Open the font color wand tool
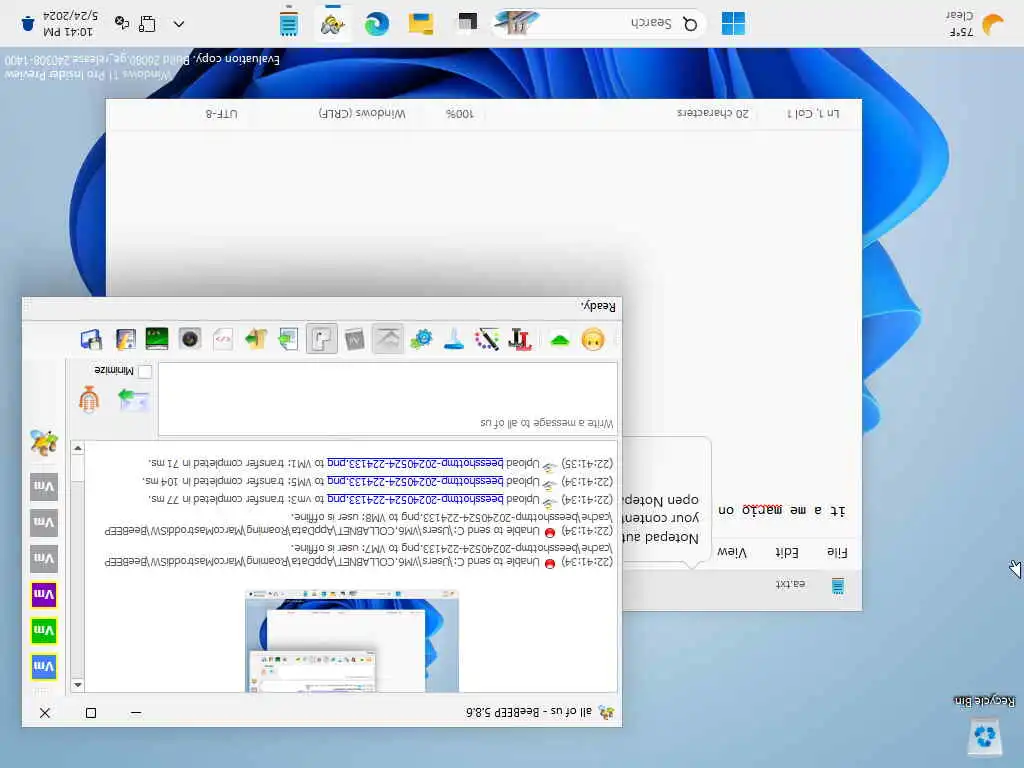The width and height of the screenshot is (1024, 768). (487, 340)
